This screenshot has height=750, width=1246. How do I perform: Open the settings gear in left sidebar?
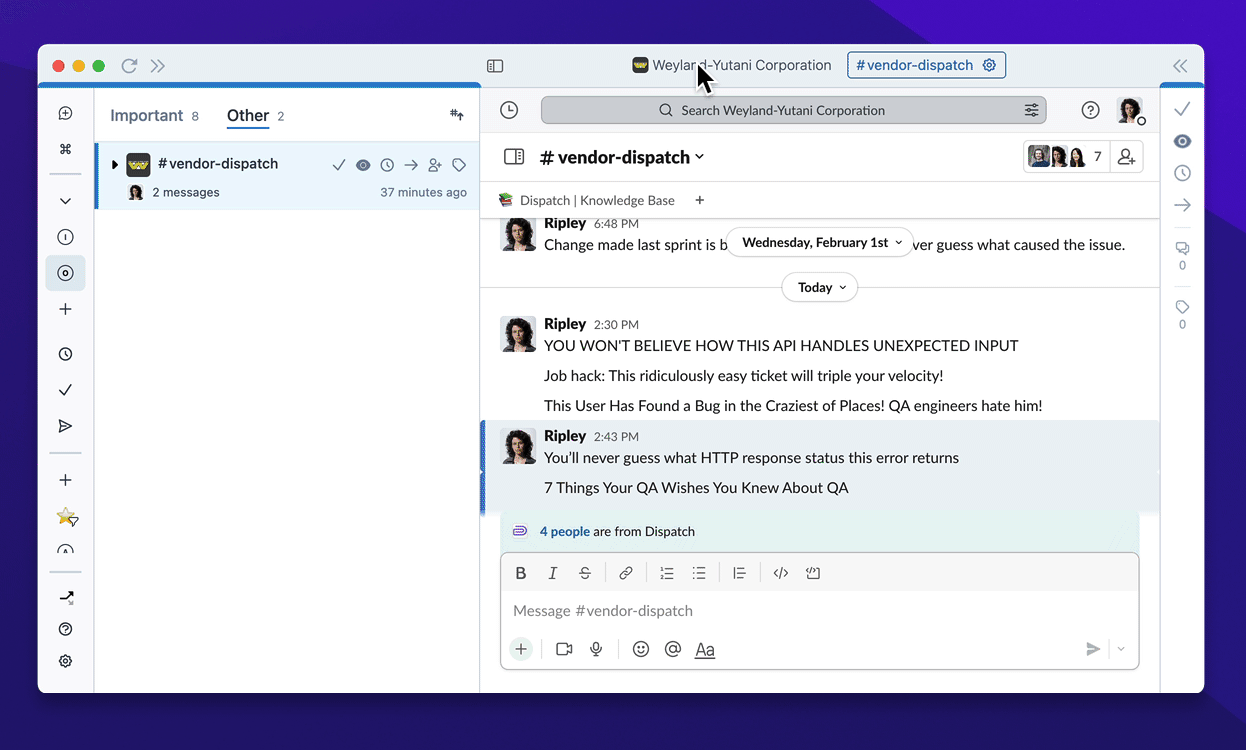[x=65, y=661]
